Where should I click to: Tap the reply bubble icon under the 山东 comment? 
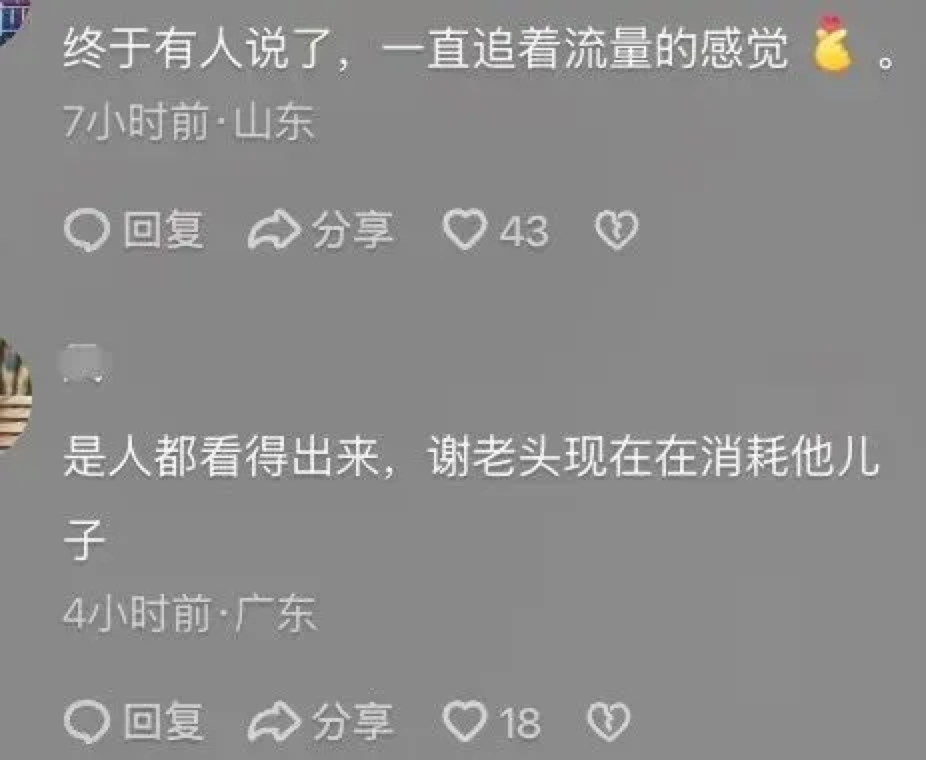coord(87,231)
